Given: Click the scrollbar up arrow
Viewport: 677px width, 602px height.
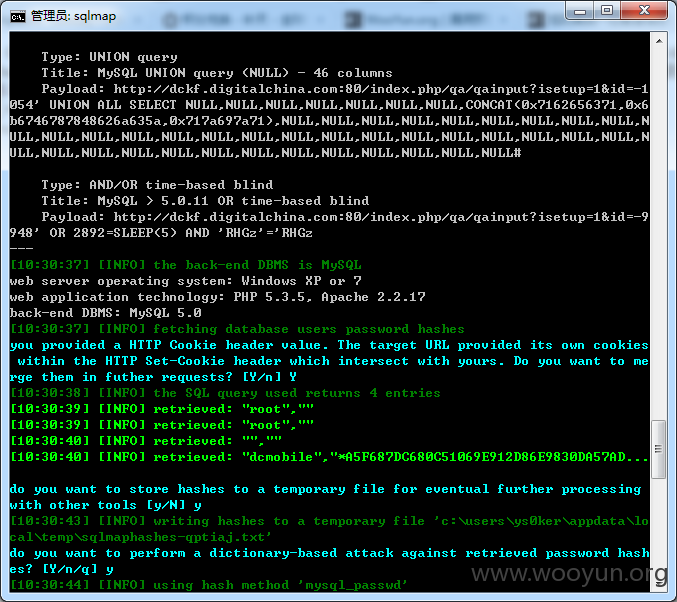Looking at the screenshot, I should [659, 41].
